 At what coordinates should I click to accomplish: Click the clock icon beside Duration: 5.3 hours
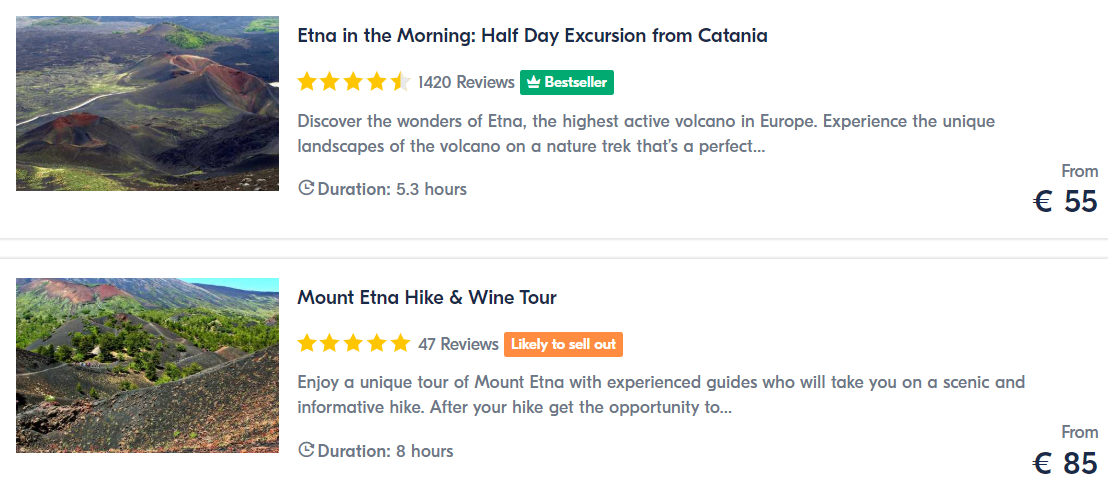pos(306,188)
